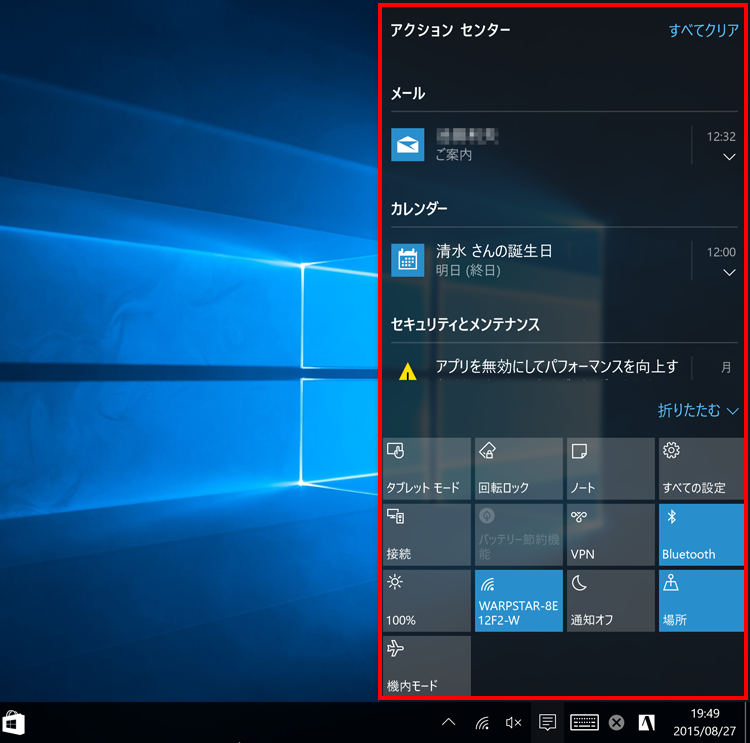Screen dimensions: 750x743
Task: Collapse quick actions with 折りたたむ
Action: [x=698, y=410]
